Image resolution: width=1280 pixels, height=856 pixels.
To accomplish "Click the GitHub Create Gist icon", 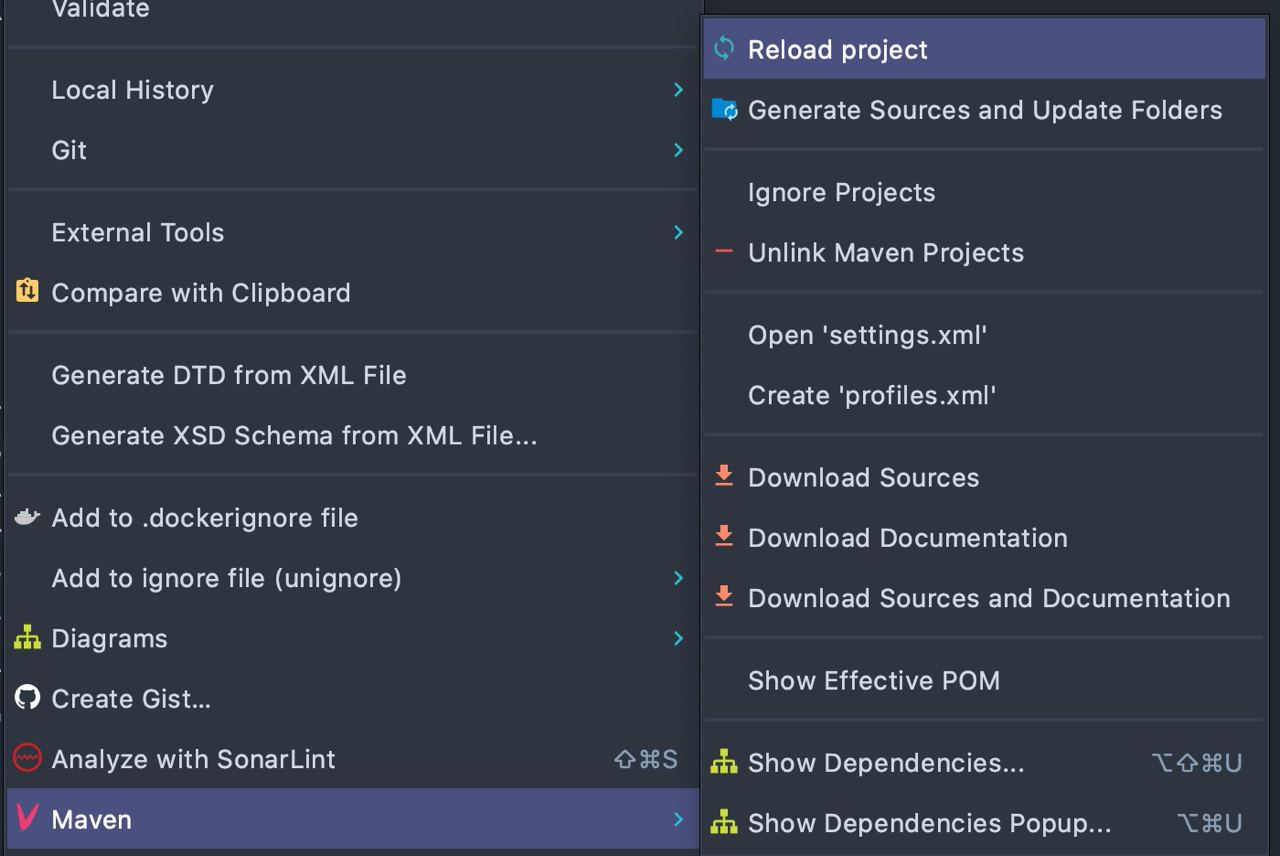I will pyautogui.click(x=27, y=697).
